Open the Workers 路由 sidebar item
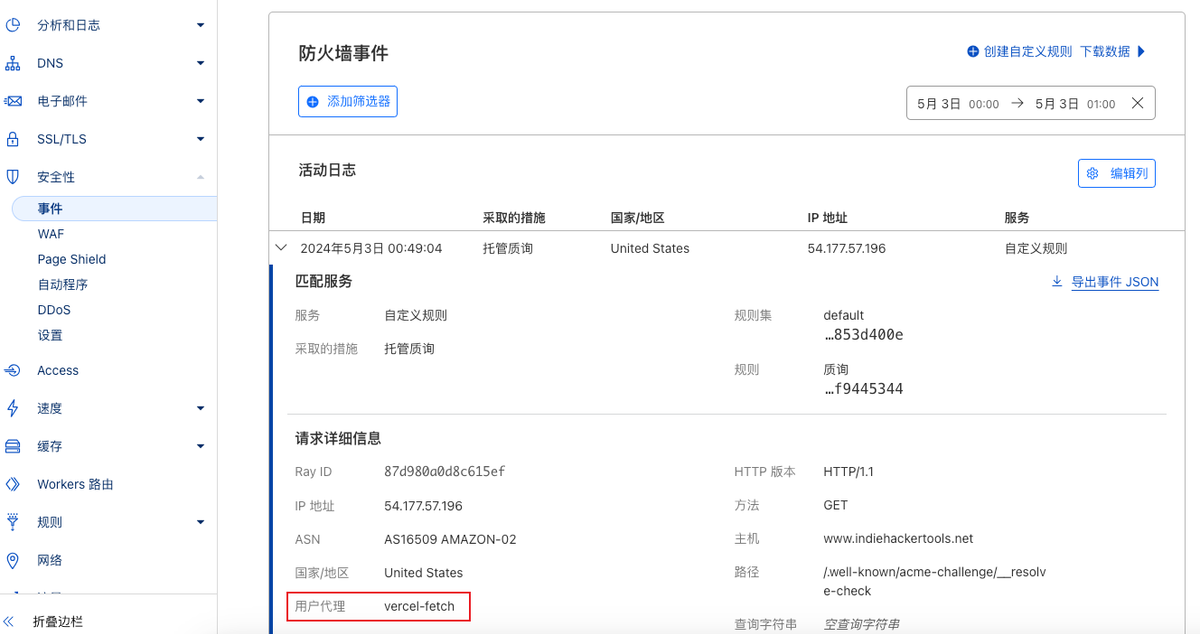The width and height of the screenshot is (1200, 634). pyautogui.click(x=75, y=484)
